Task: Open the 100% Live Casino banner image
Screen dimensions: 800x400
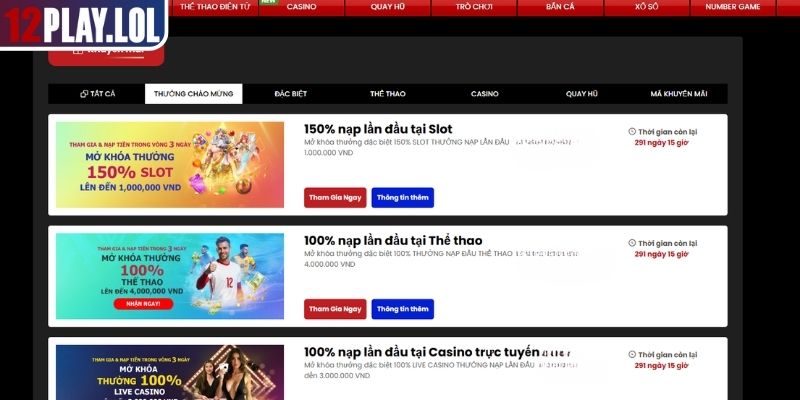Action: coord(170,372)
